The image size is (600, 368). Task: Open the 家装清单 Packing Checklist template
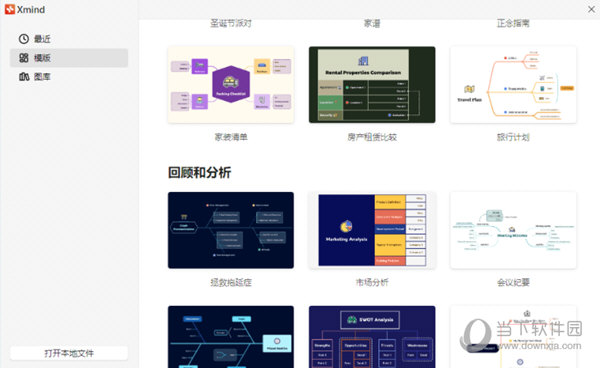(231, 85)
